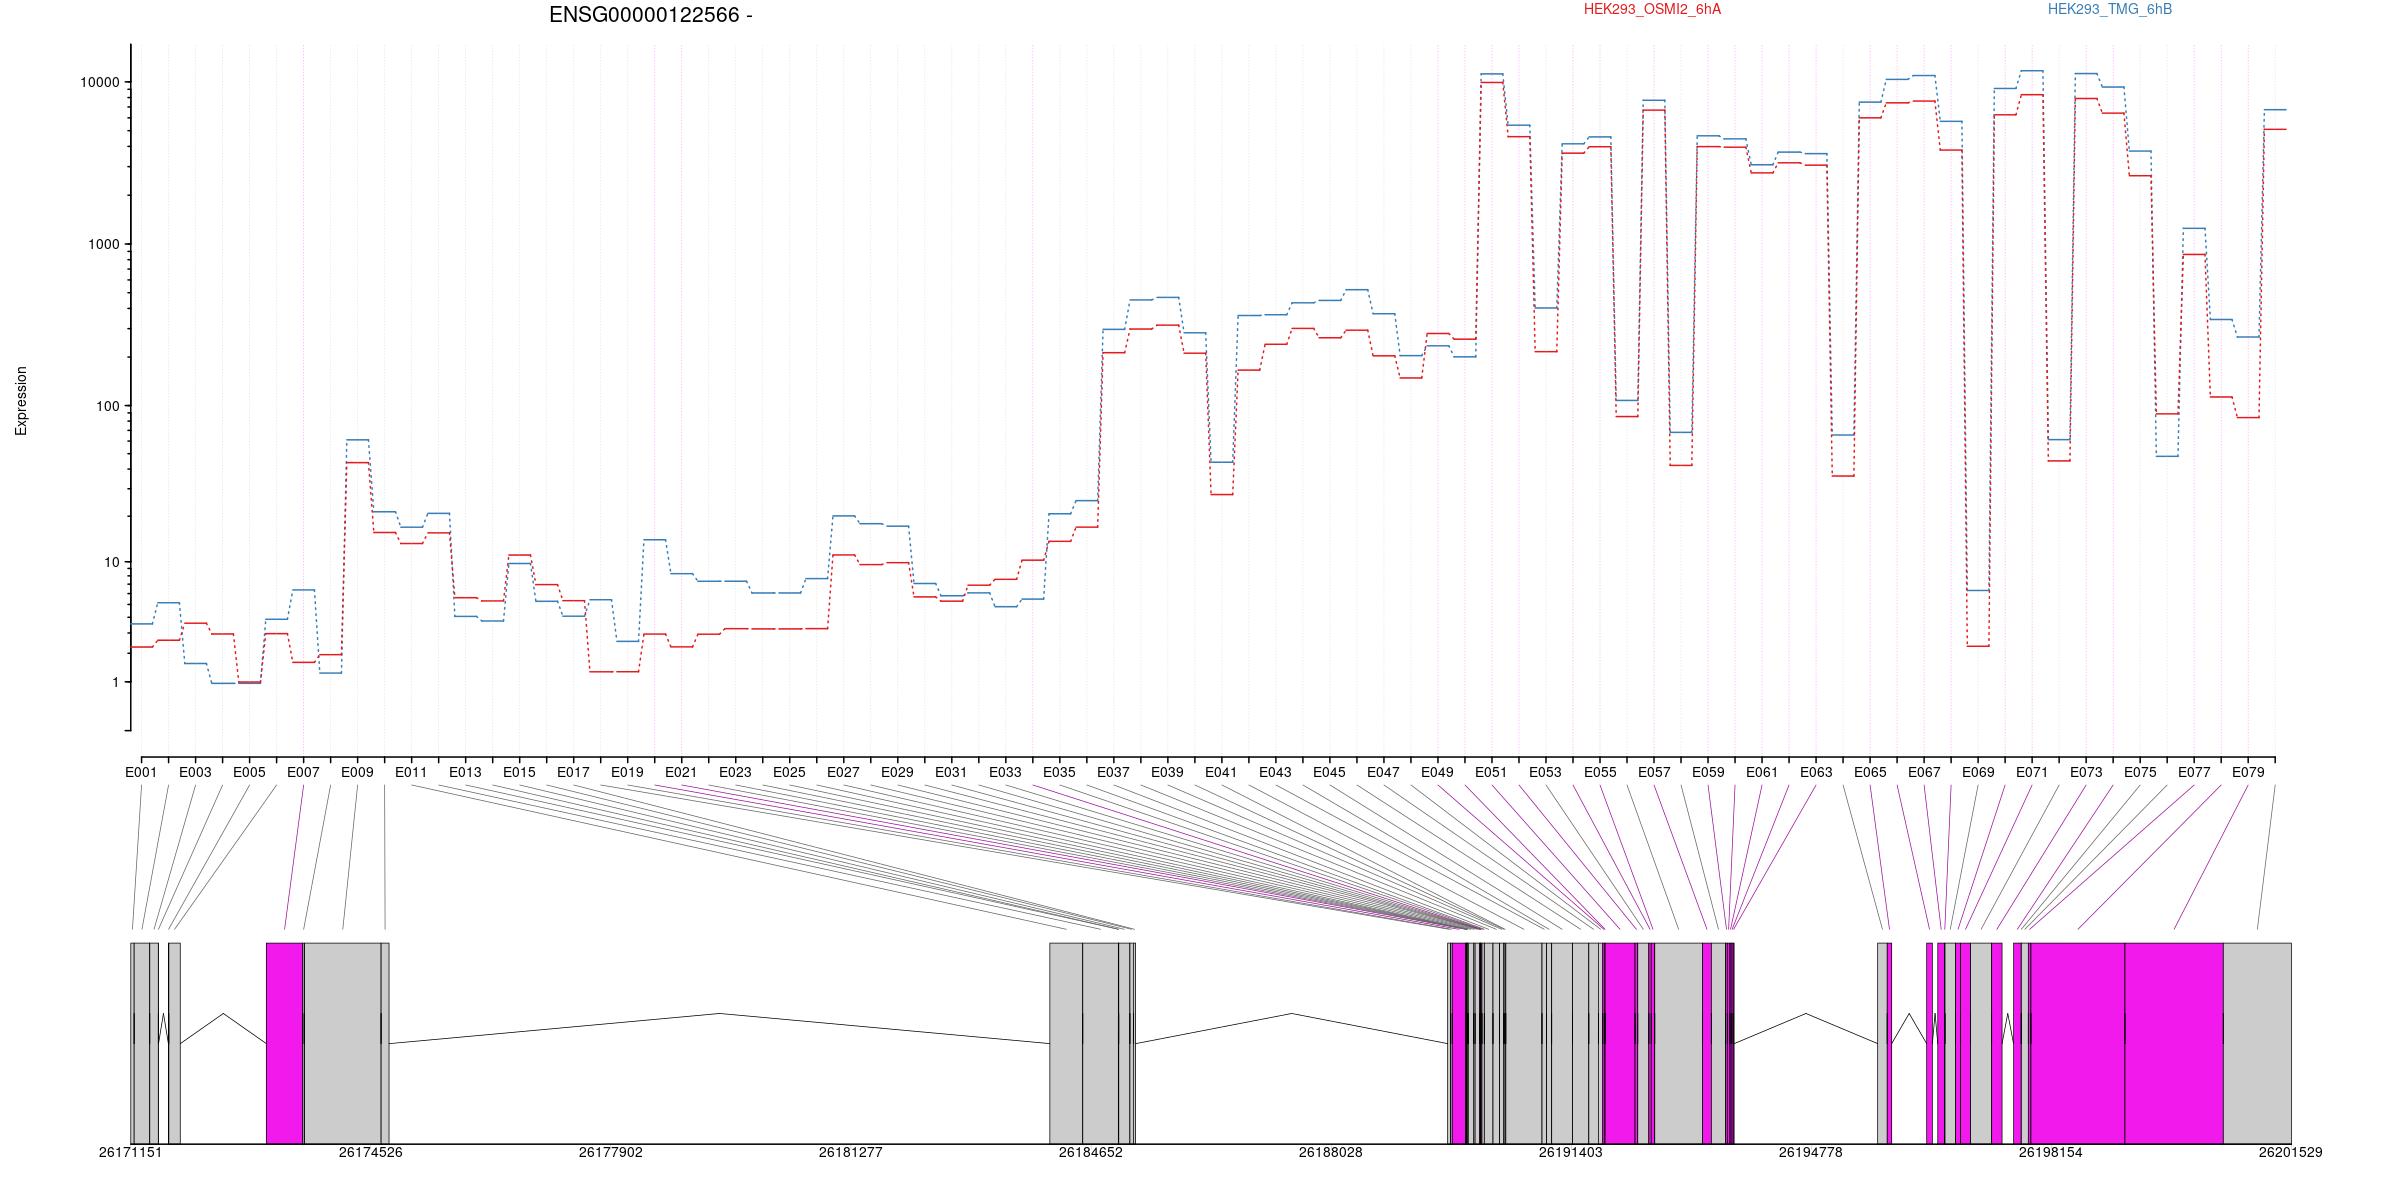Click exon label E001
2400x1200 pixels.
coord(141,772)
